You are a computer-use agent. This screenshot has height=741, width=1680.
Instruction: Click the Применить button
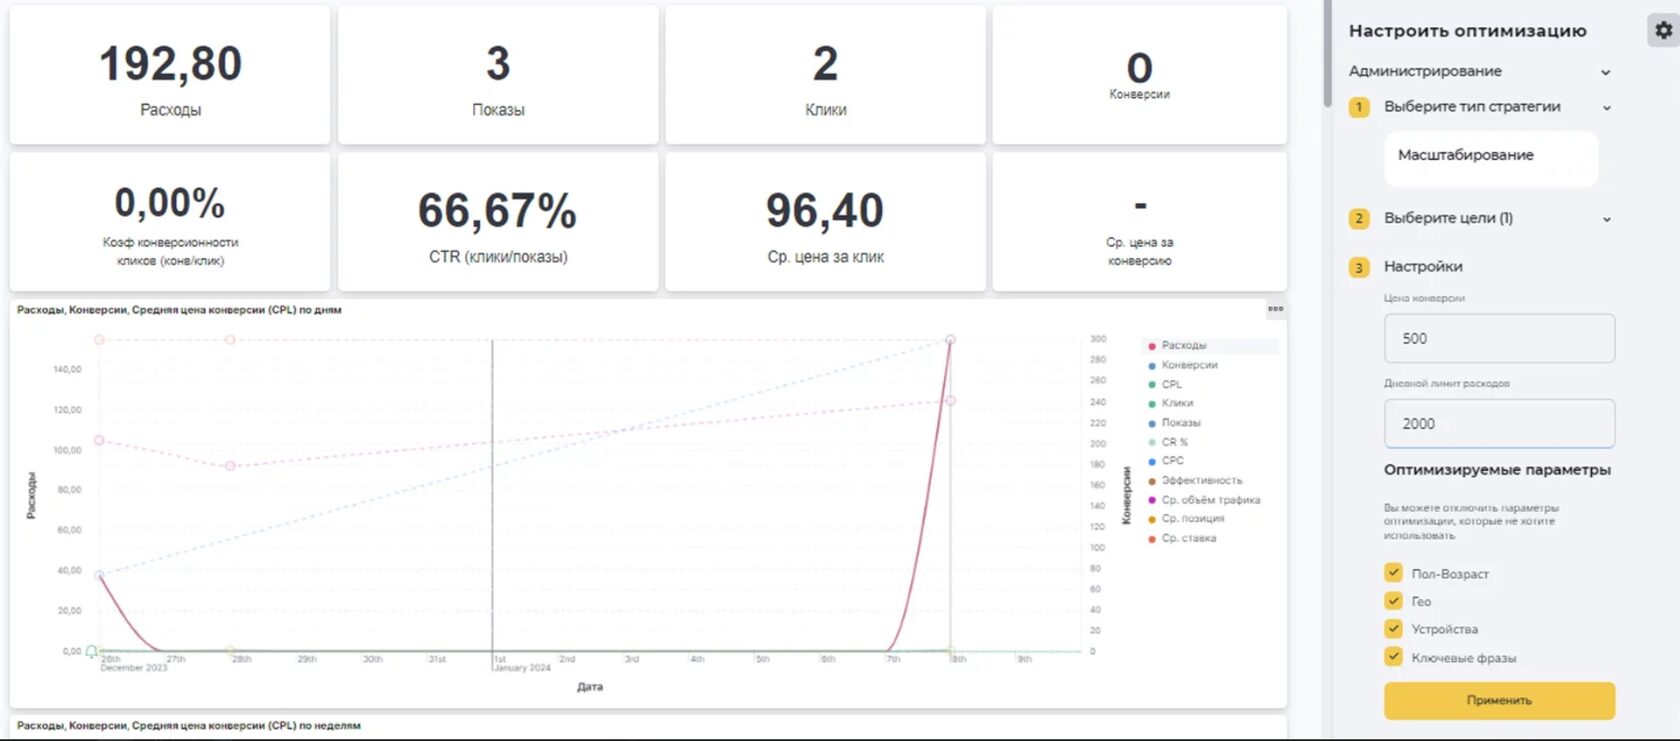(1499, 701)
